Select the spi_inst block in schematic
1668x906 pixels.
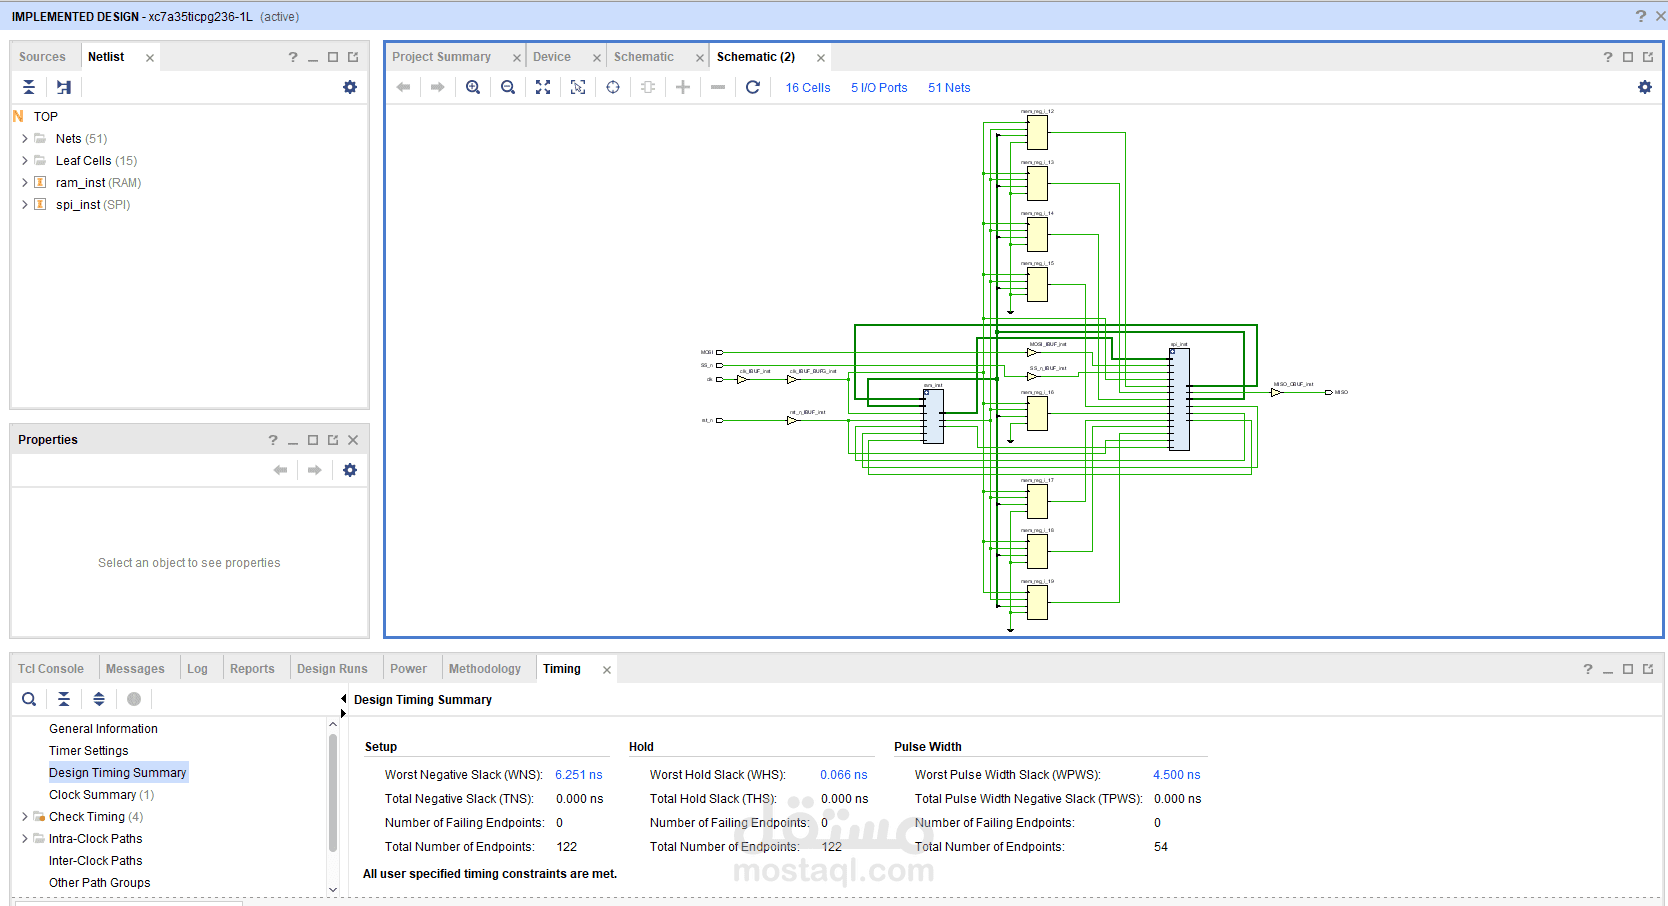click(x=1180, y=399)
